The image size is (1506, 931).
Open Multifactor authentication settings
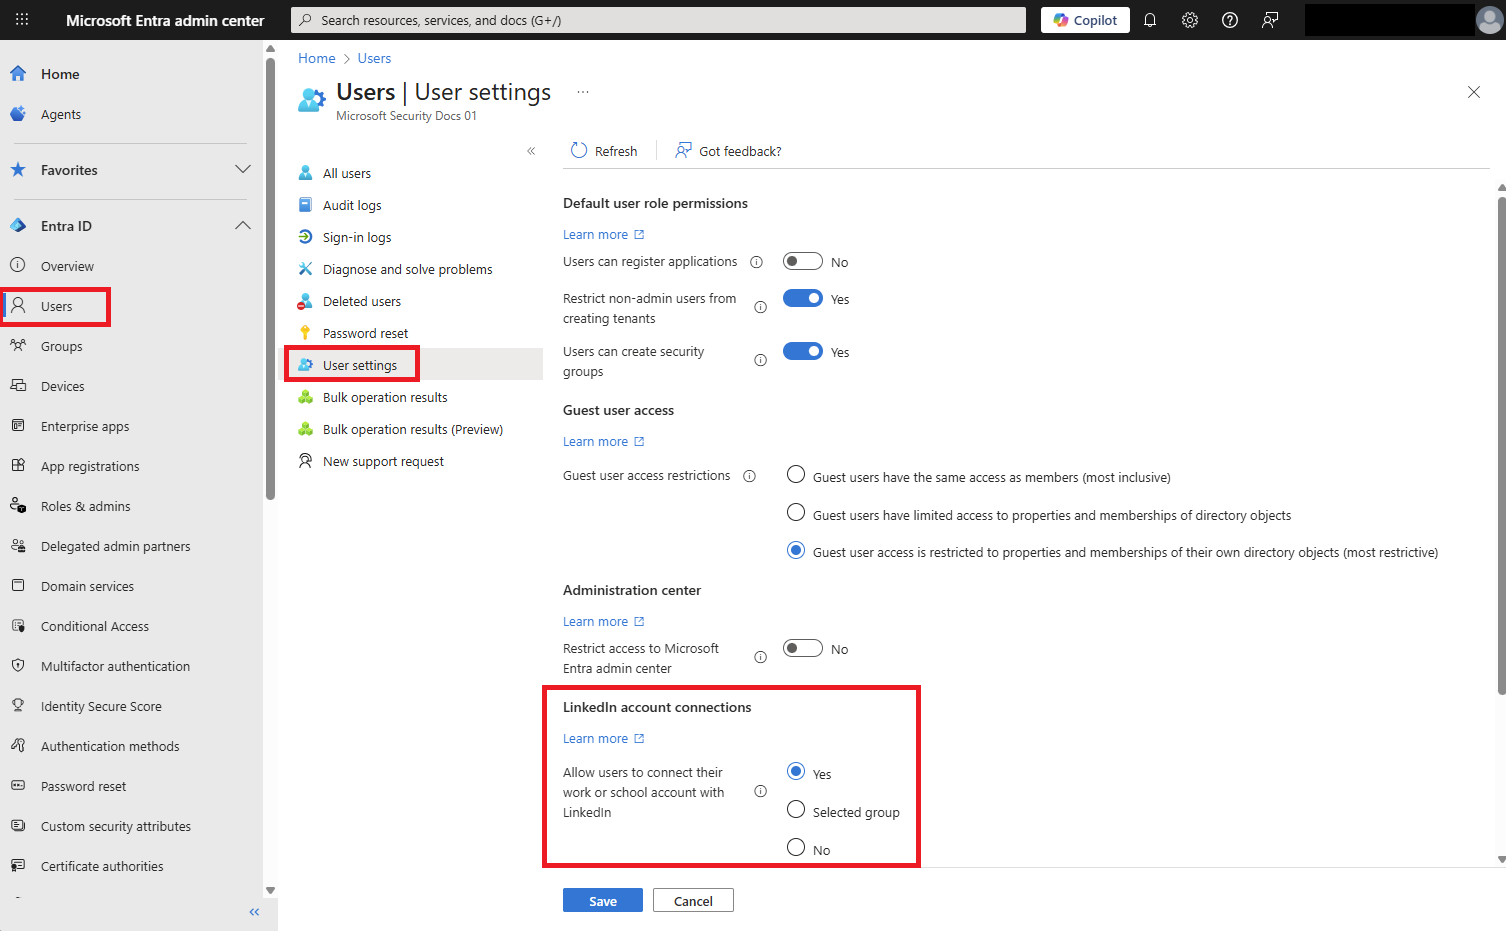pos(114,666)
